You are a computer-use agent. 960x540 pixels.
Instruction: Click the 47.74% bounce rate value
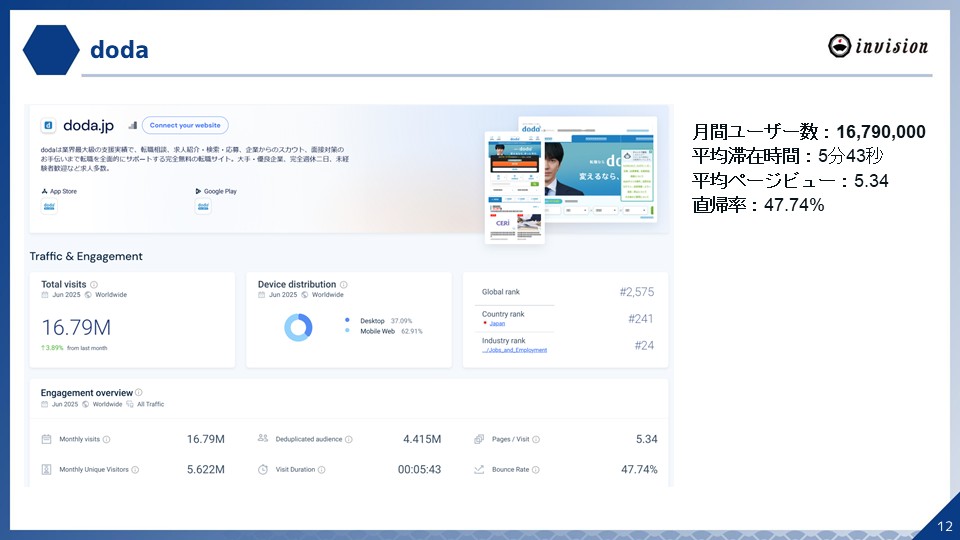click(x=639, y=470)
